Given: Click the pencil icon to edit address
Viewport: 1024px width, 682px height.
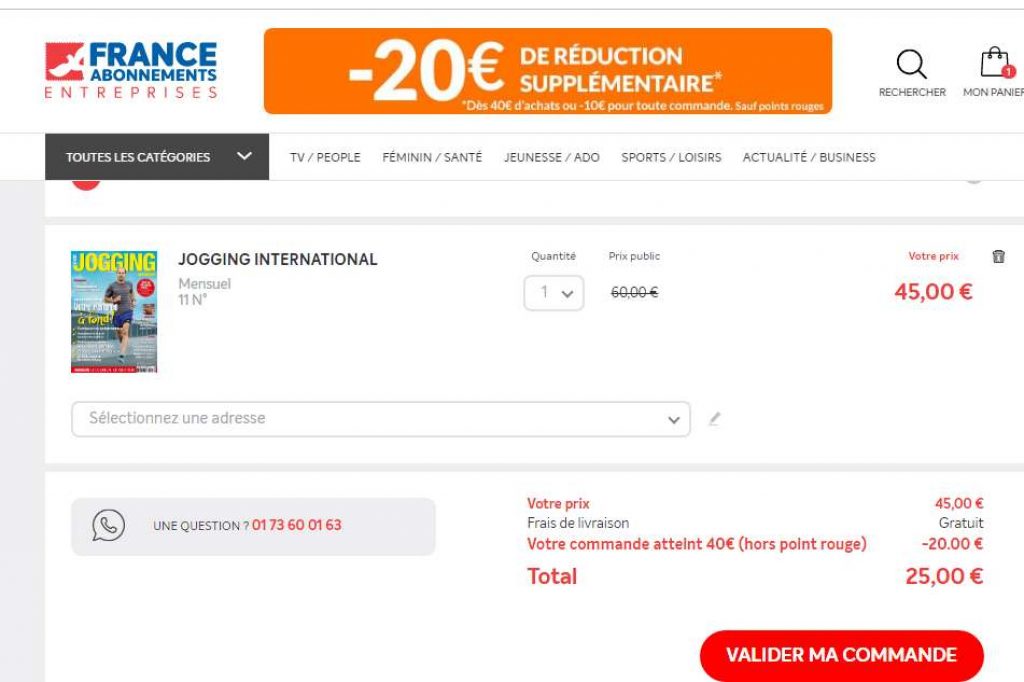Looking at the screenshot, I should (714, 419).
